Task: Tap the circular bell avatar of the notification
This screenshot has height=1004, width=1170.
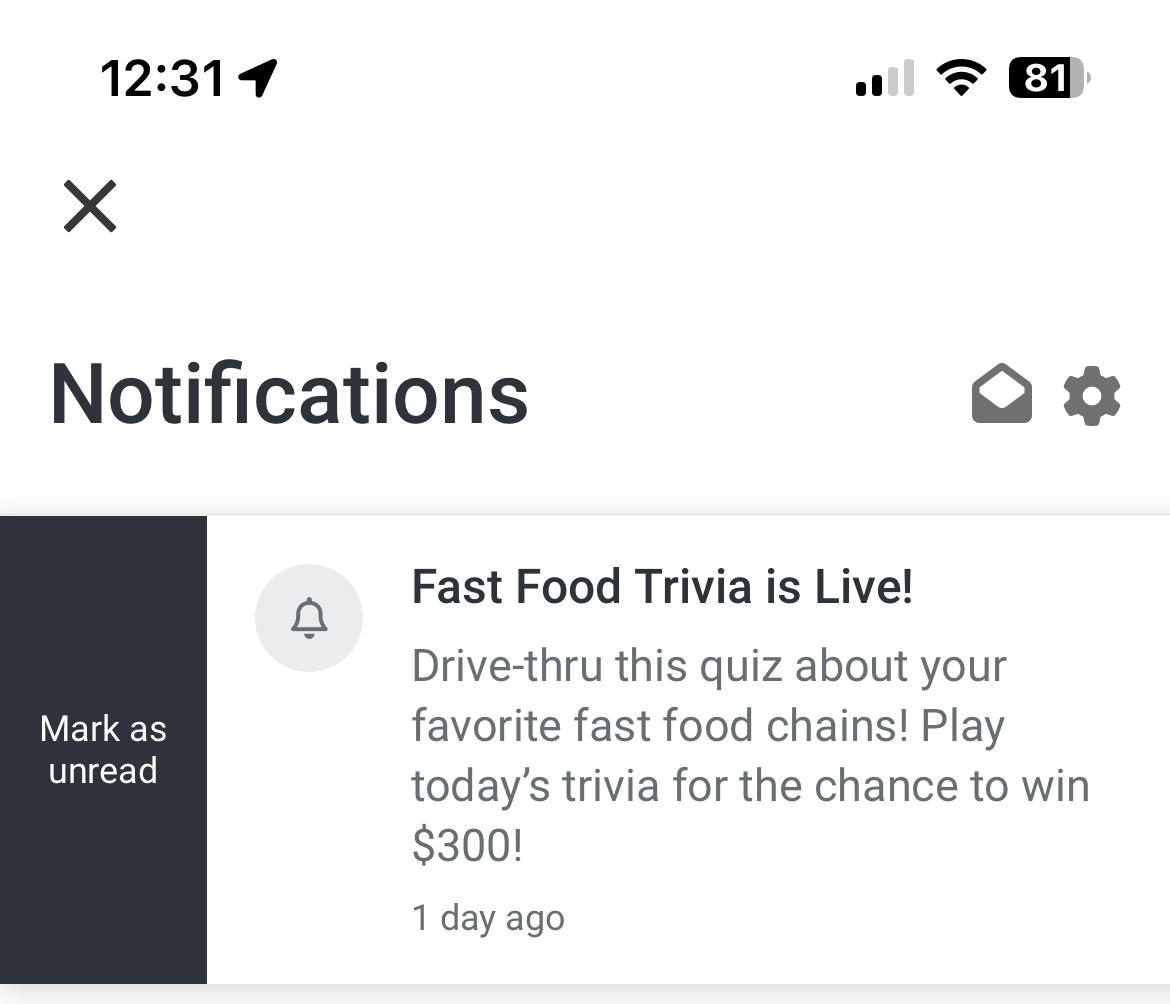Action: pyautogui.click(x=309, y=618)
